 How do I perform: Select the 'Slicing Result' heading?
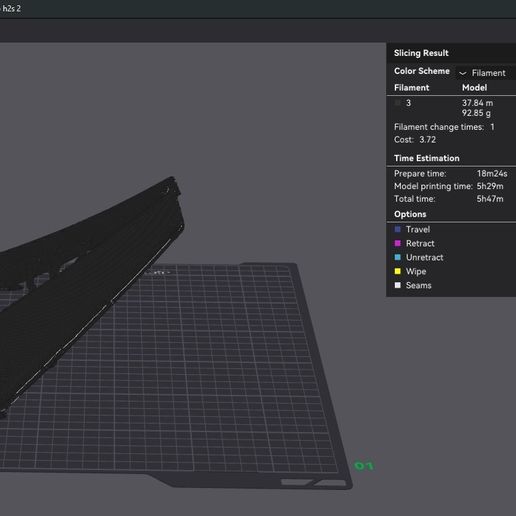pyautogui.click(x=421, y=53)
